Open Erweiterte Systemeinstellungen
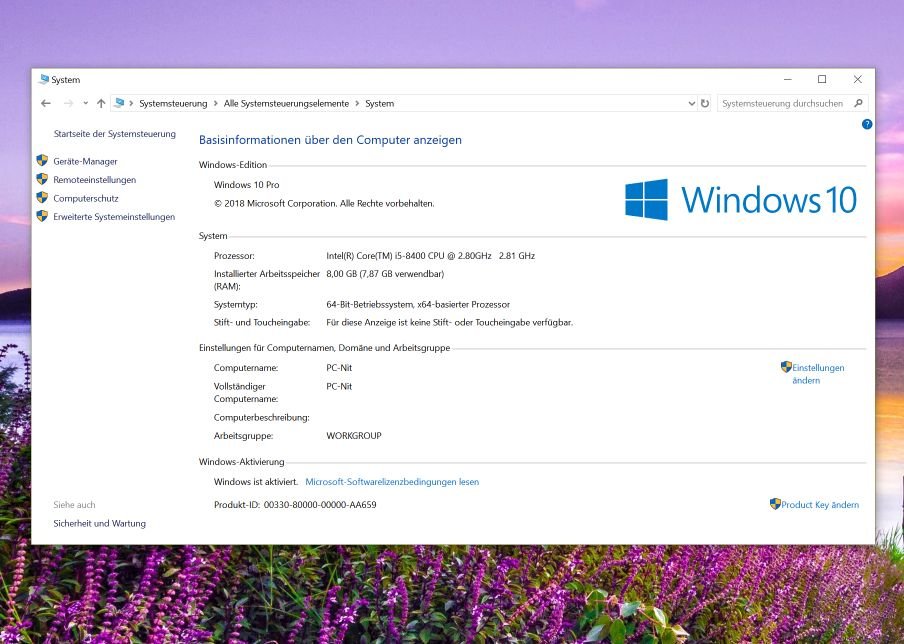The height and width of the screenshot is (644, 904). click(114, 217)
